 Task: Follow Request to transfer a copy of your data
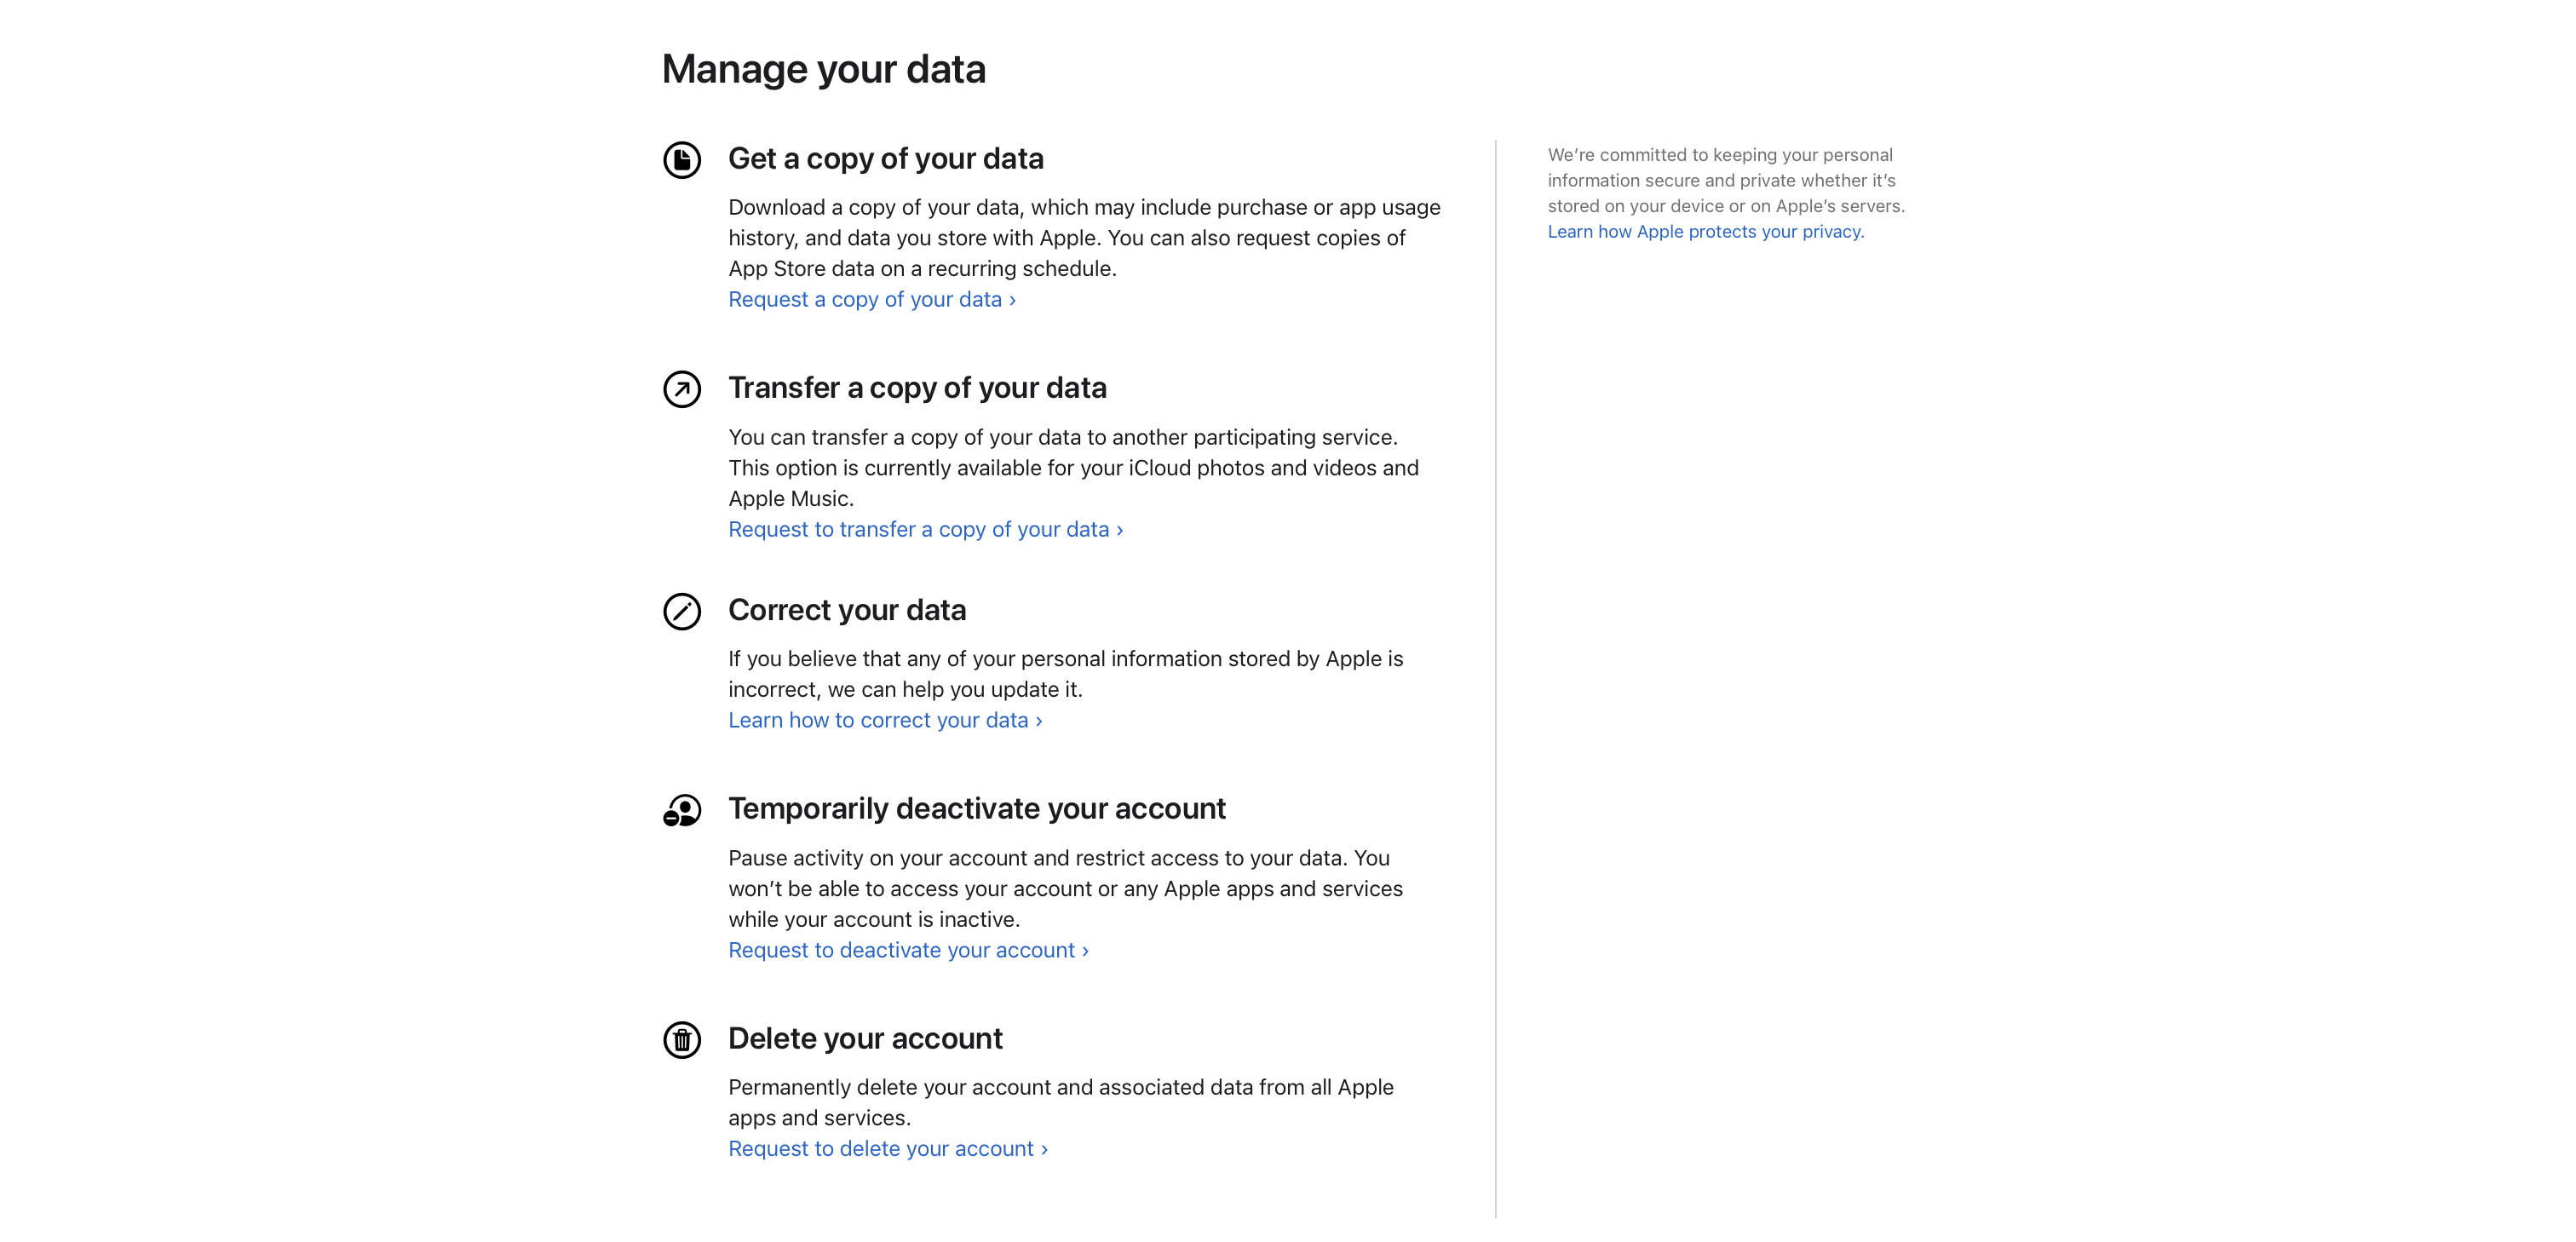pyautogui.click(x=917, y=528)
